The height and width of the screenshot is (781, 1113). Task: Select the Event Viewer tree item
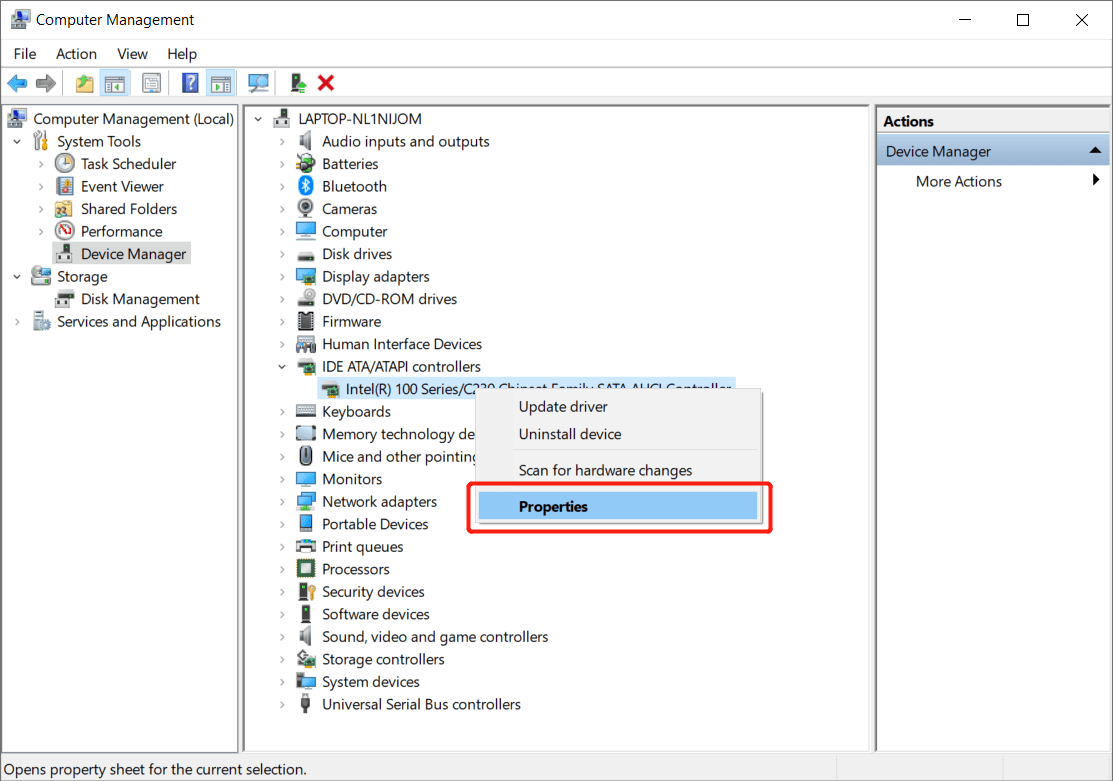pyautogui.click(x=121, y=186)
